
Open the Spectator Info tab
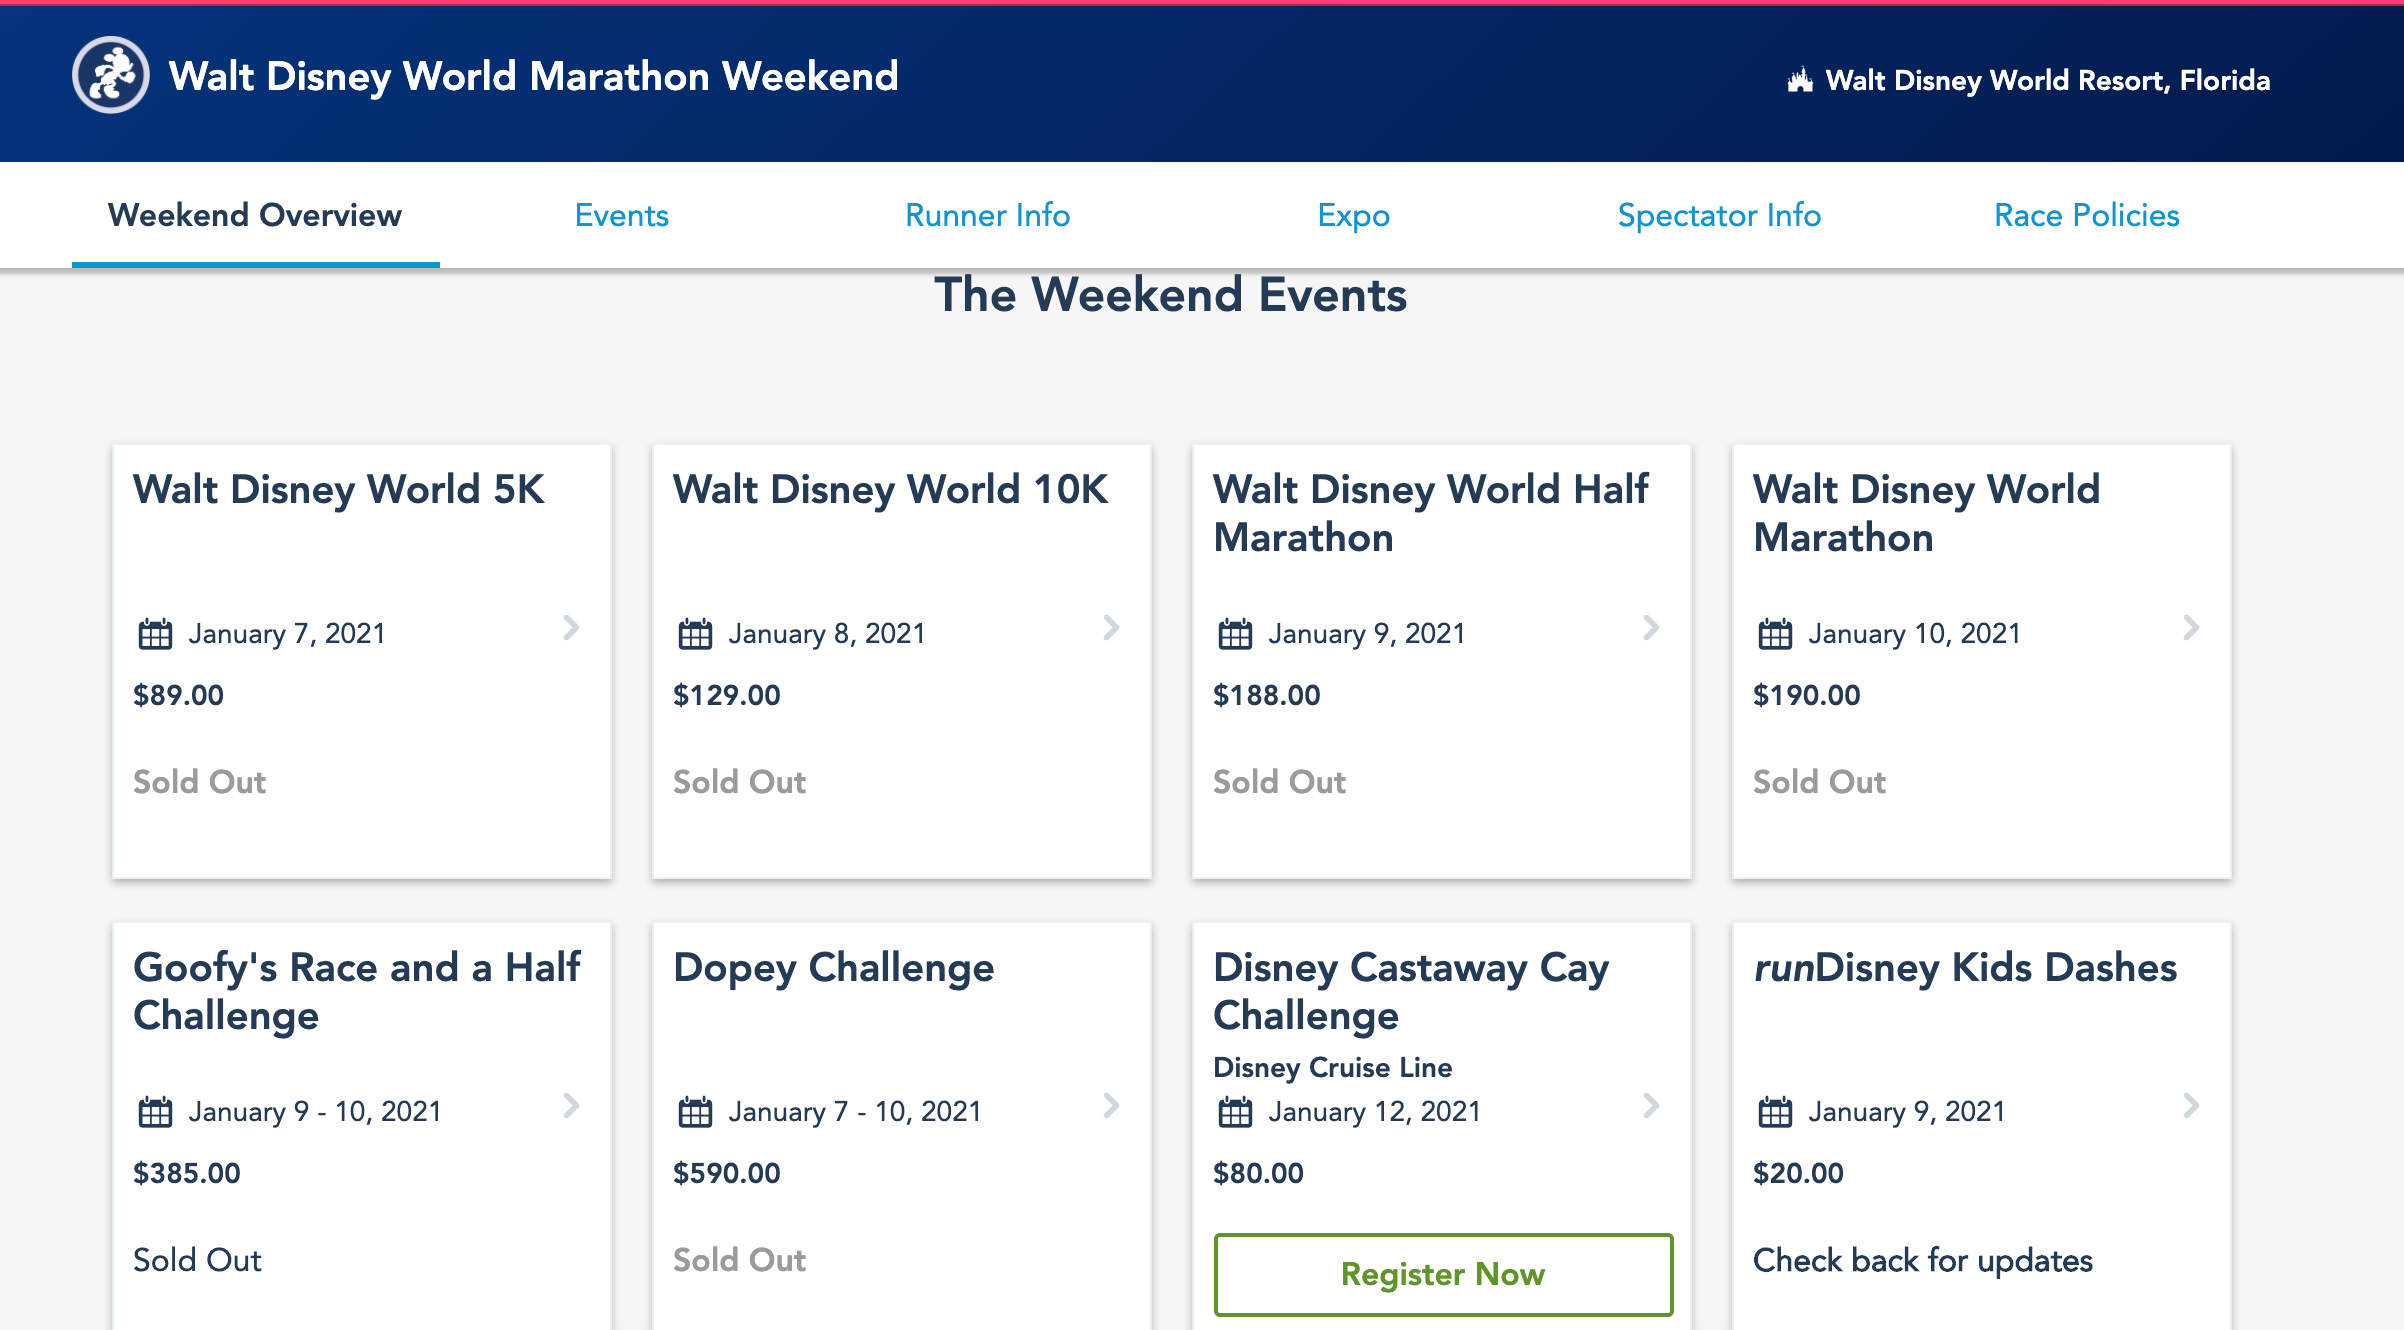tap(1719, 215)
